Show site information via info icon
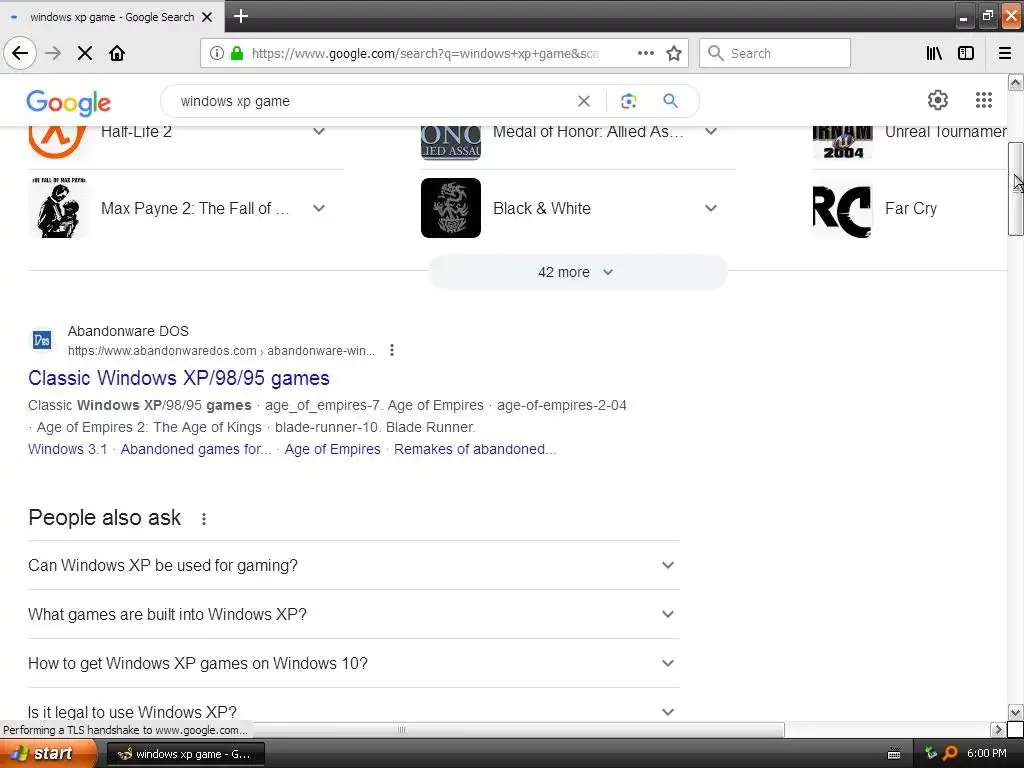This screenshot has height=768, width=1024. click(x=217, y=53)
